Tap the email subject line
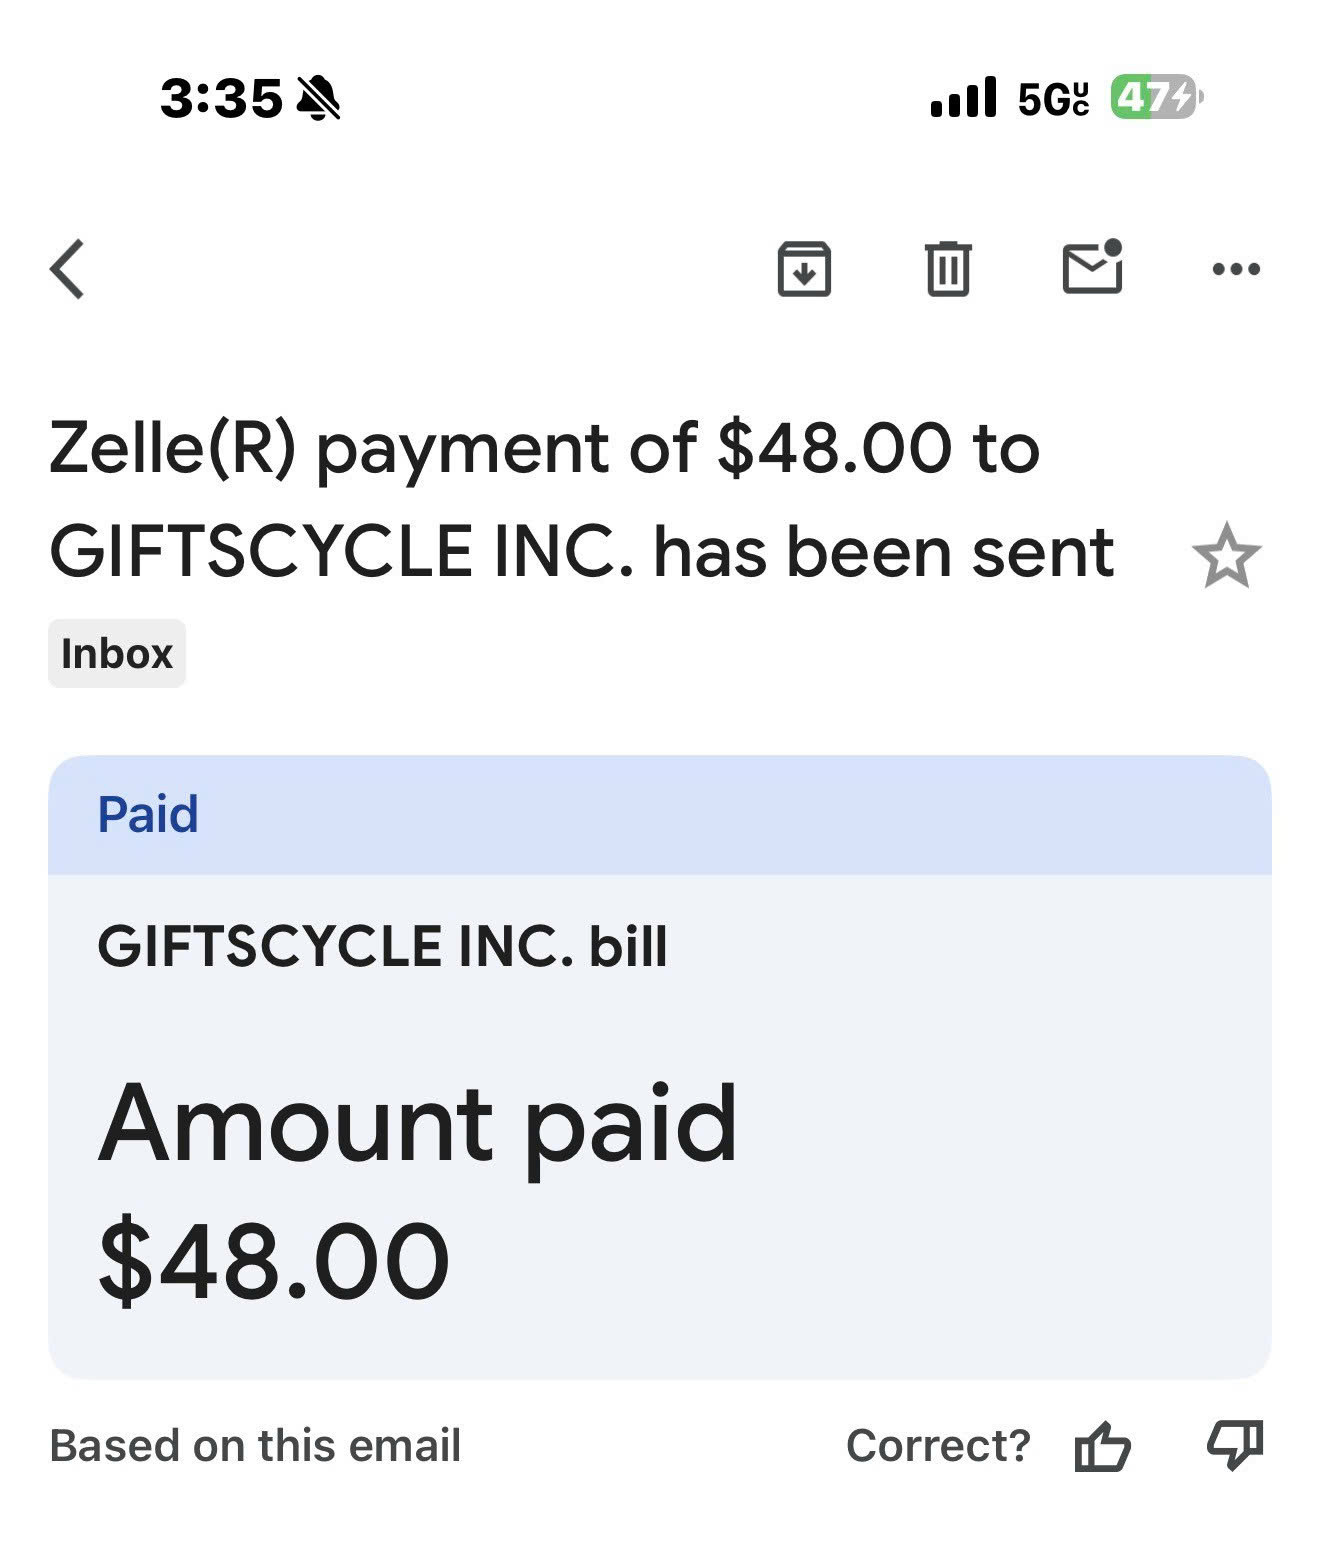 click(x=580, y=500)
